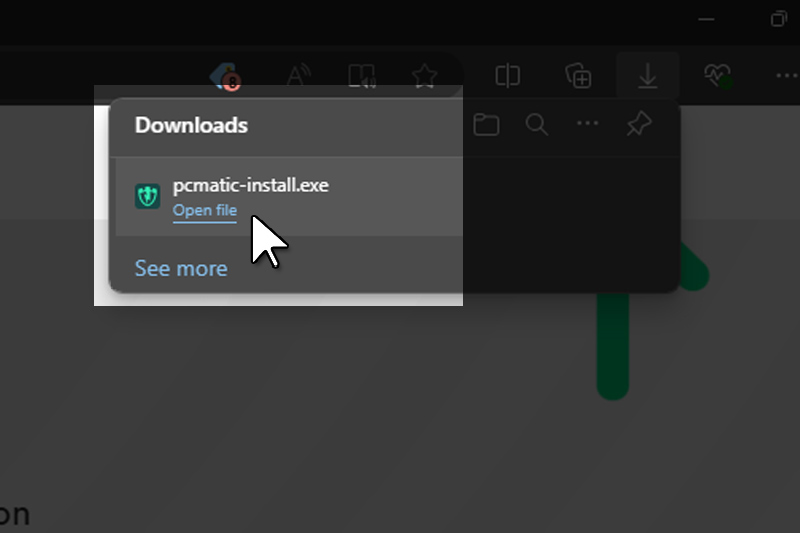Enter Immersive Reader mode
Screen dimensions: 800x533
point(361,76)
